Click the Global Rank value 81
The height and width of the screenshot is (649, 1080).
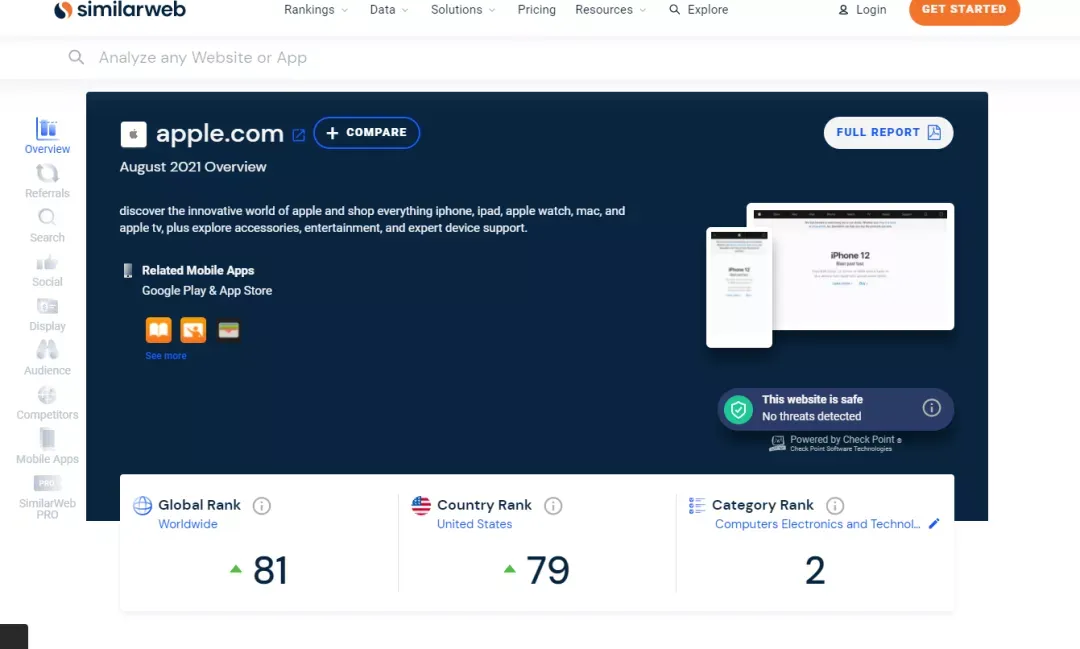tap(270, 570)
